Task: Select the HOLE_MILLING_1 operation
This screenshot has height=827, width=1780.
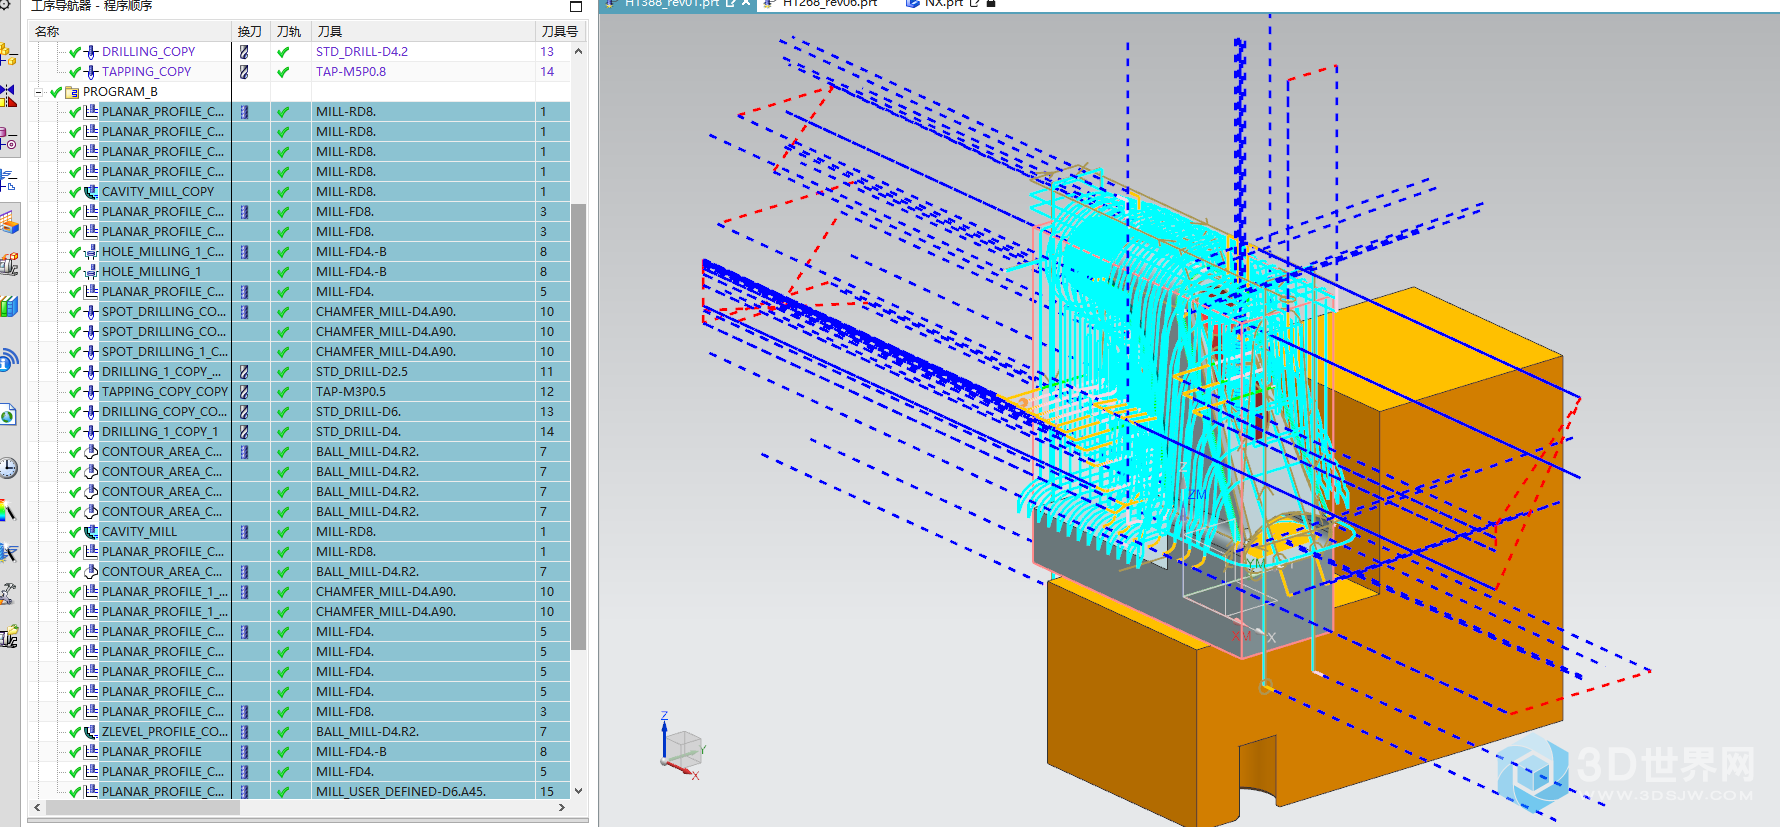Action: pos(151,271)
